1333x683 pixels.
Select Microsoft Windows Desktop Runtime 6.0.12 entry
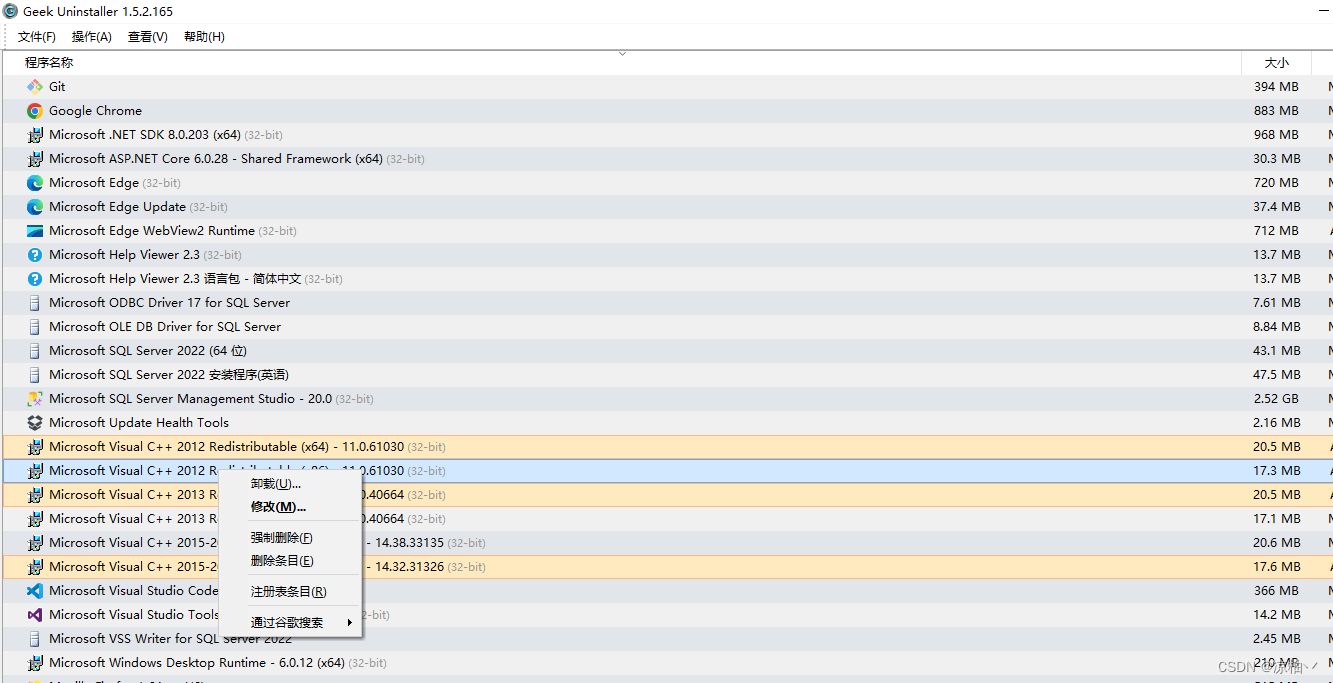click(197, 663)
